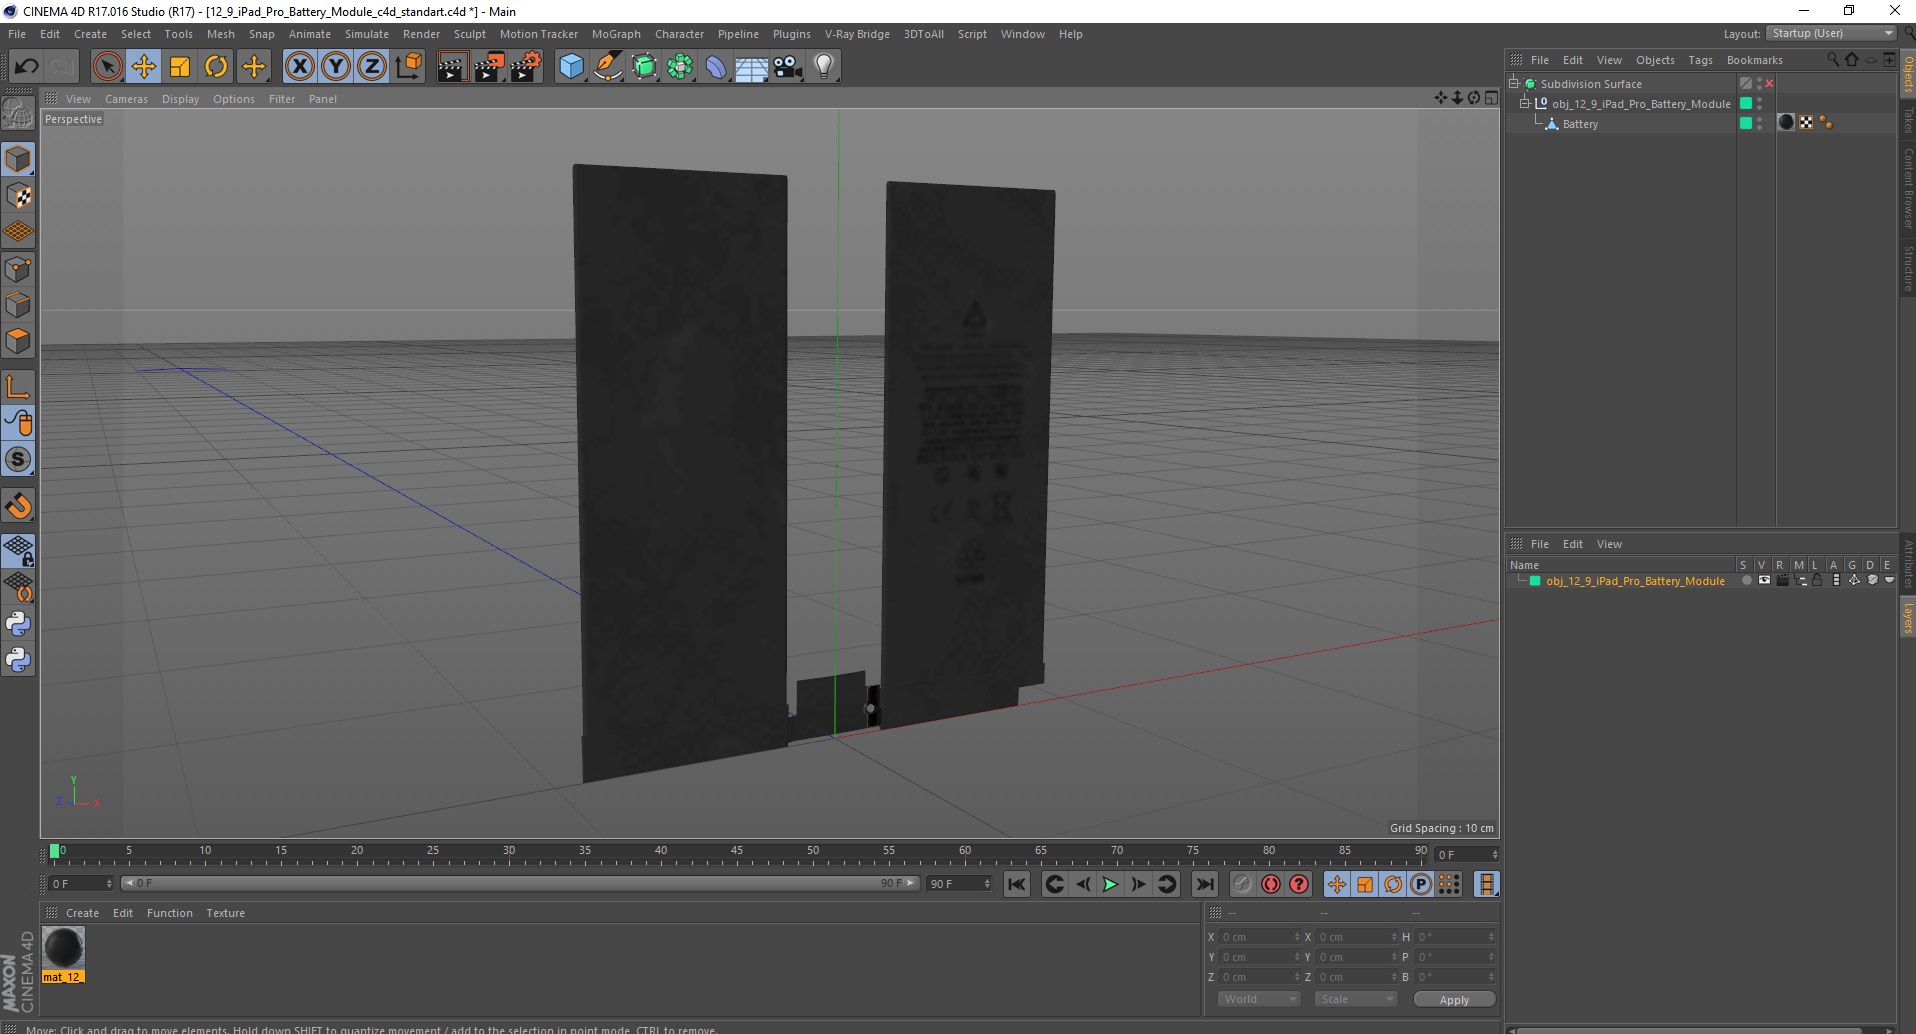Click Battery material tag sphere

click(1786, 123)
